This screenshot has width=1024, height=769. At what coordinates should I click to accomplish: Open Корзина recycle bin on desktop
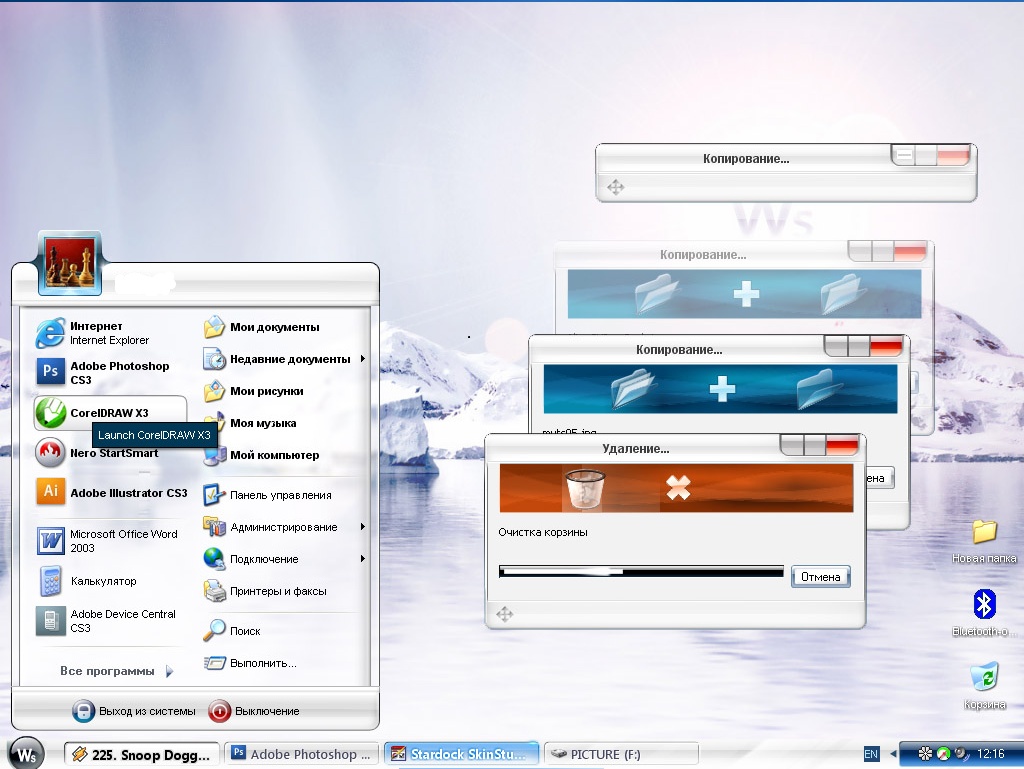click(985, 679)
